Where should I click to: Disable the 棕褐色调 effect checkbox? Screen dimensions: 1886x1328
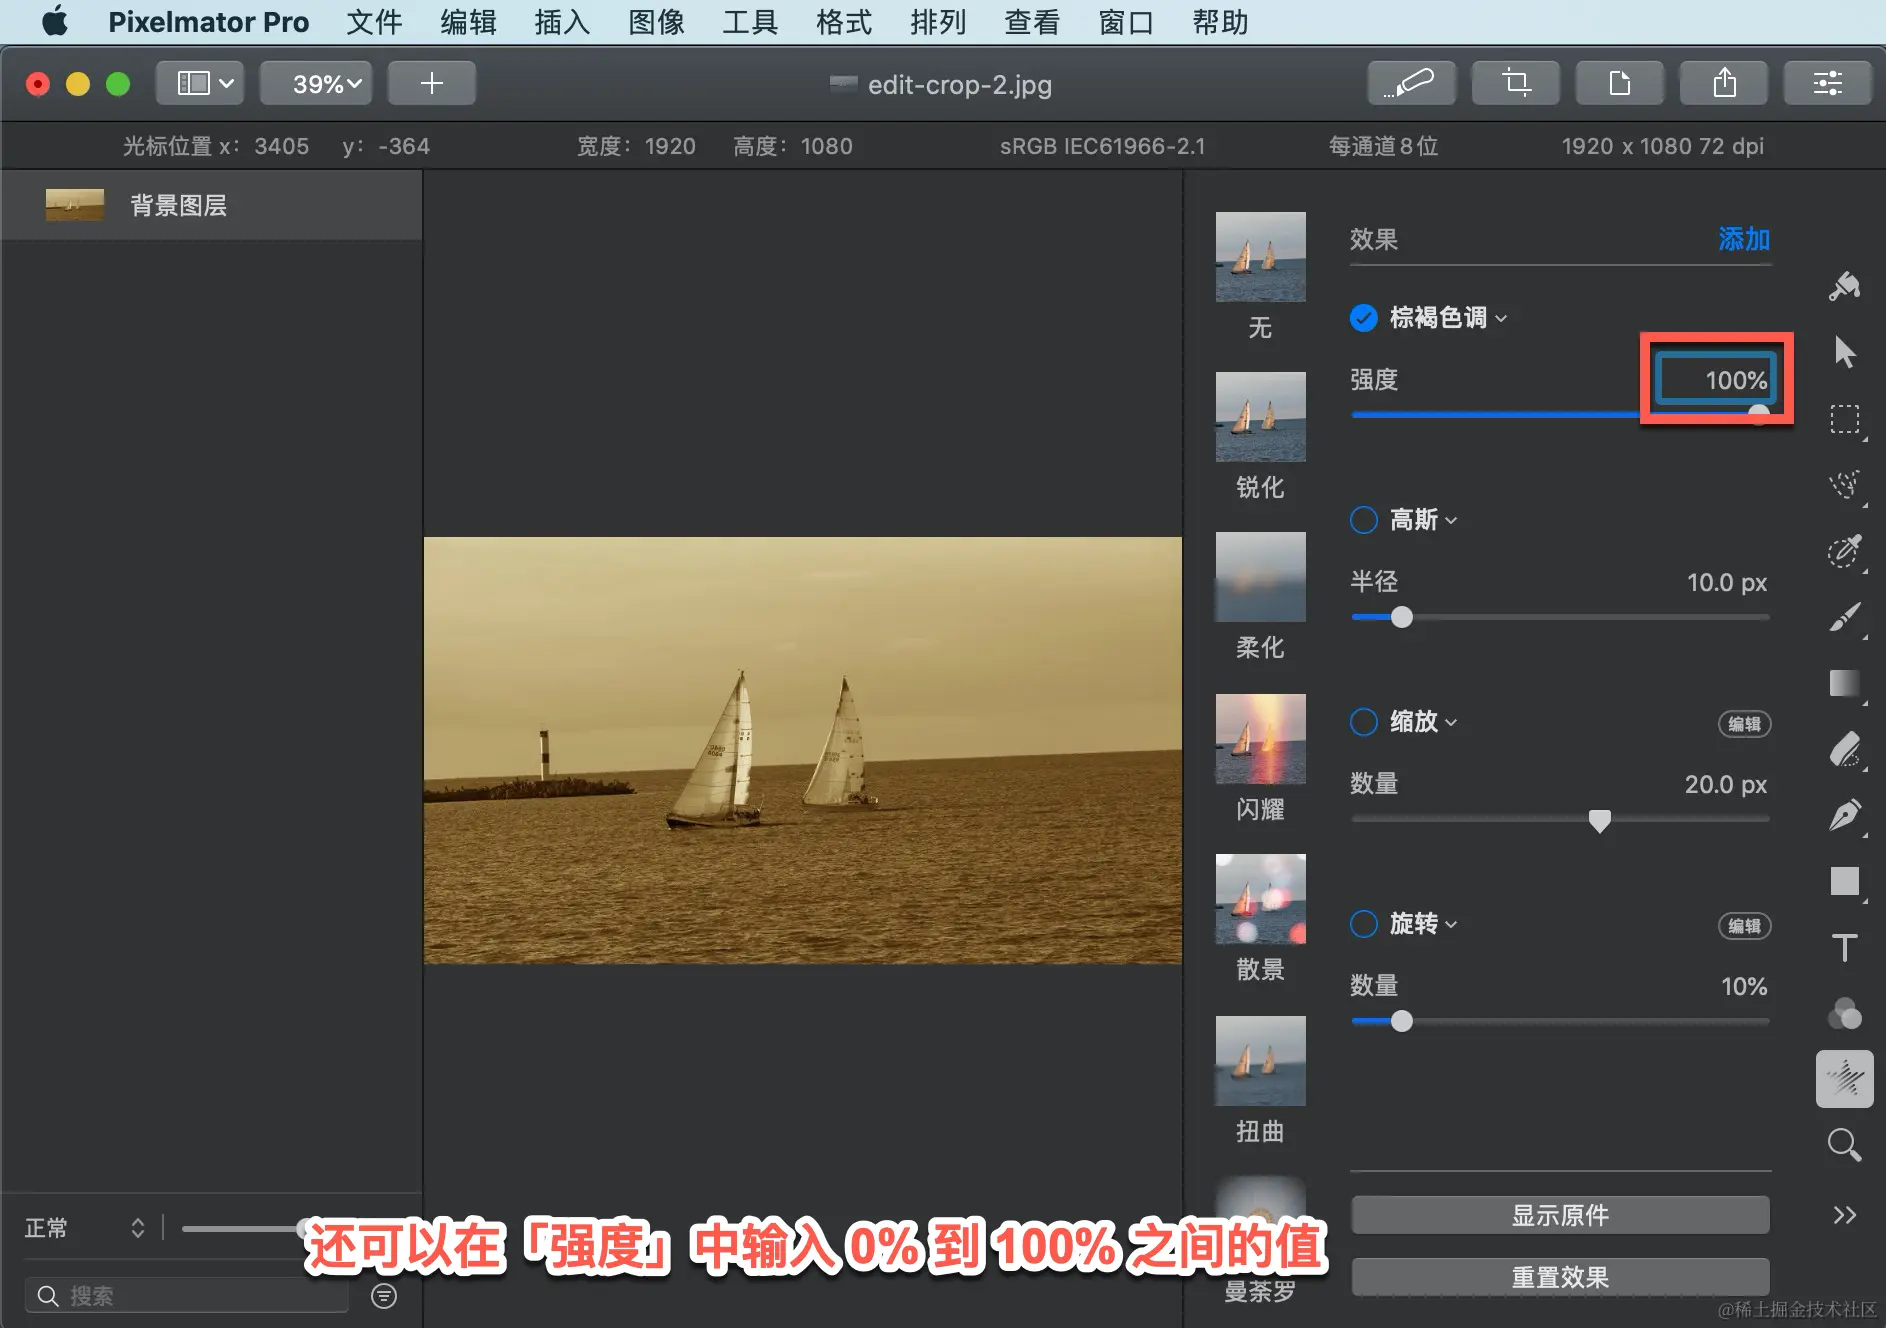[x=1363, y=318]
